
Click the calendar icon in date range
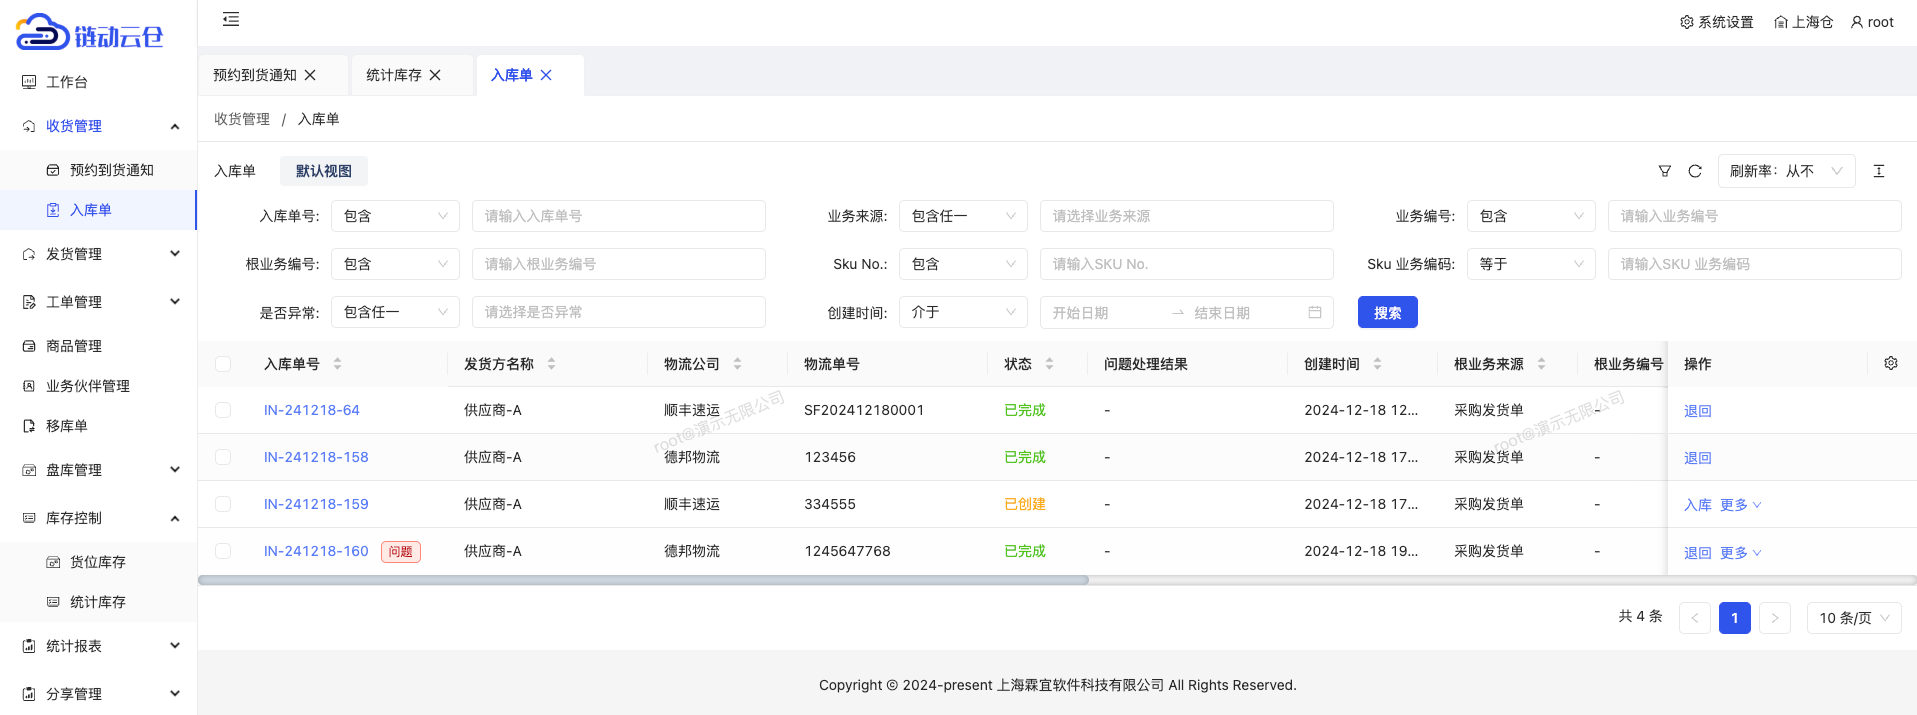click(x=1315, y=312)
